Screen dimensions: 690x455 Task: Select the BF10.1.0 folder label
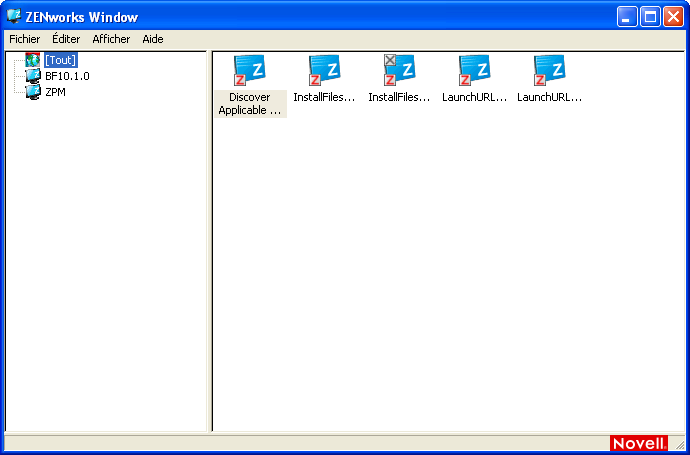pos(67,76)
